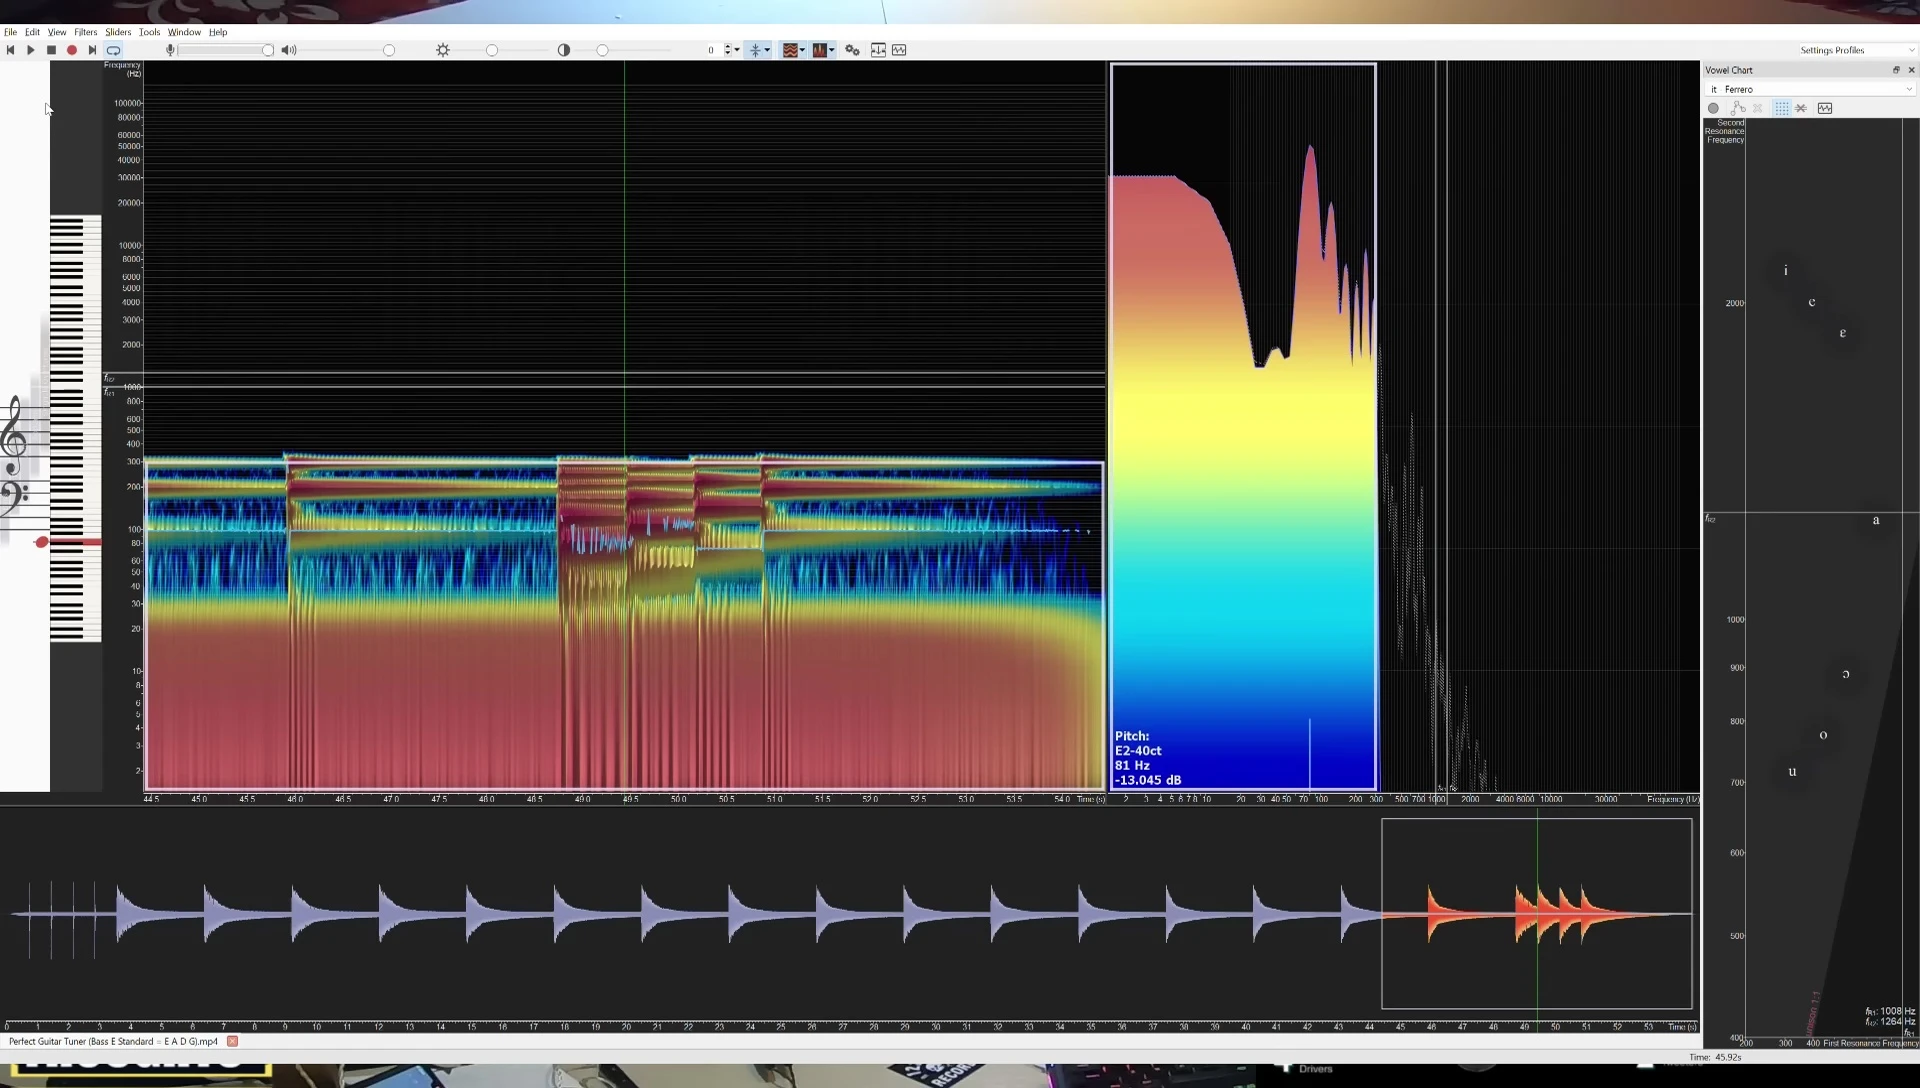1920x1088 pixels.
Task: Click the 'Time: 45.92s' status bar entry
Action: [1715, 1057]
